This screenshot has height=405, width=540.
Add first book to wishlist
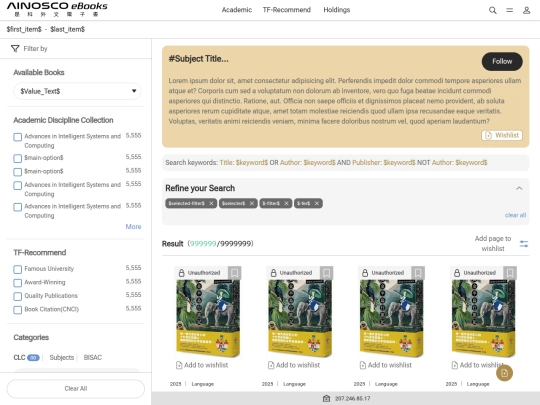click(202, 365)
